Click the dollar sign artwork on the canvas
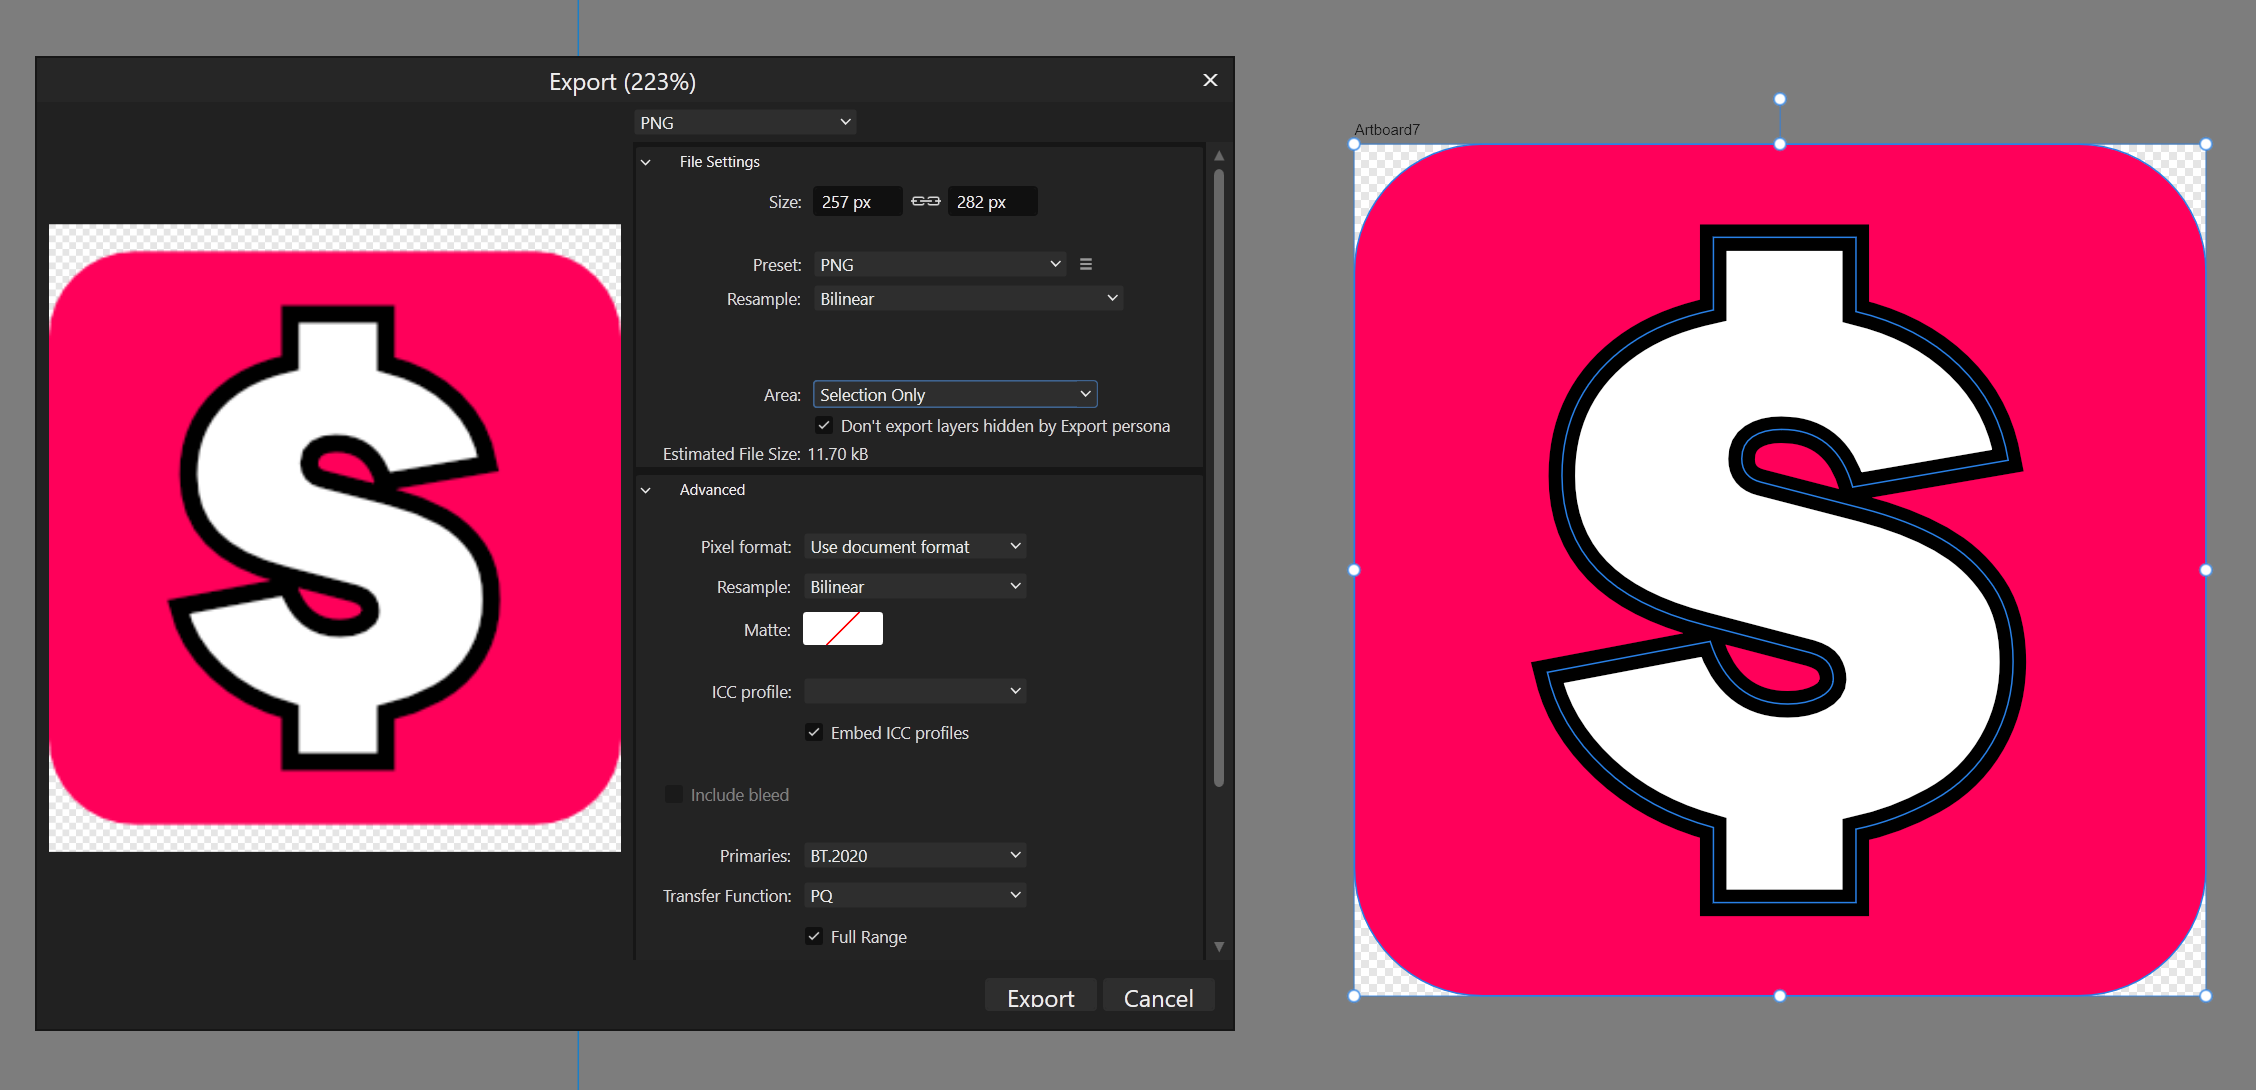The height and width of the screenshot is (1090, 2256). coord(1780,570)
